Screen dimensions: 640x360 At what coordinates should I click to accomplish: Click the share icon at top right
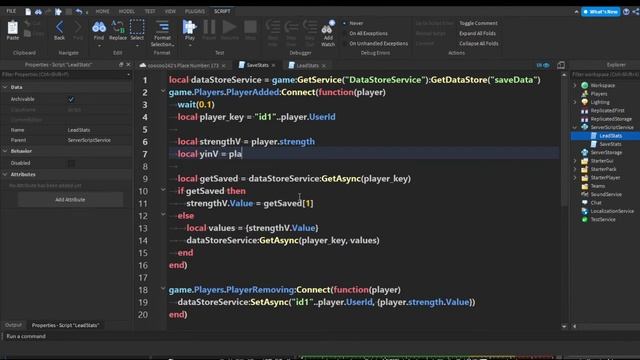(x=636, y=11)
